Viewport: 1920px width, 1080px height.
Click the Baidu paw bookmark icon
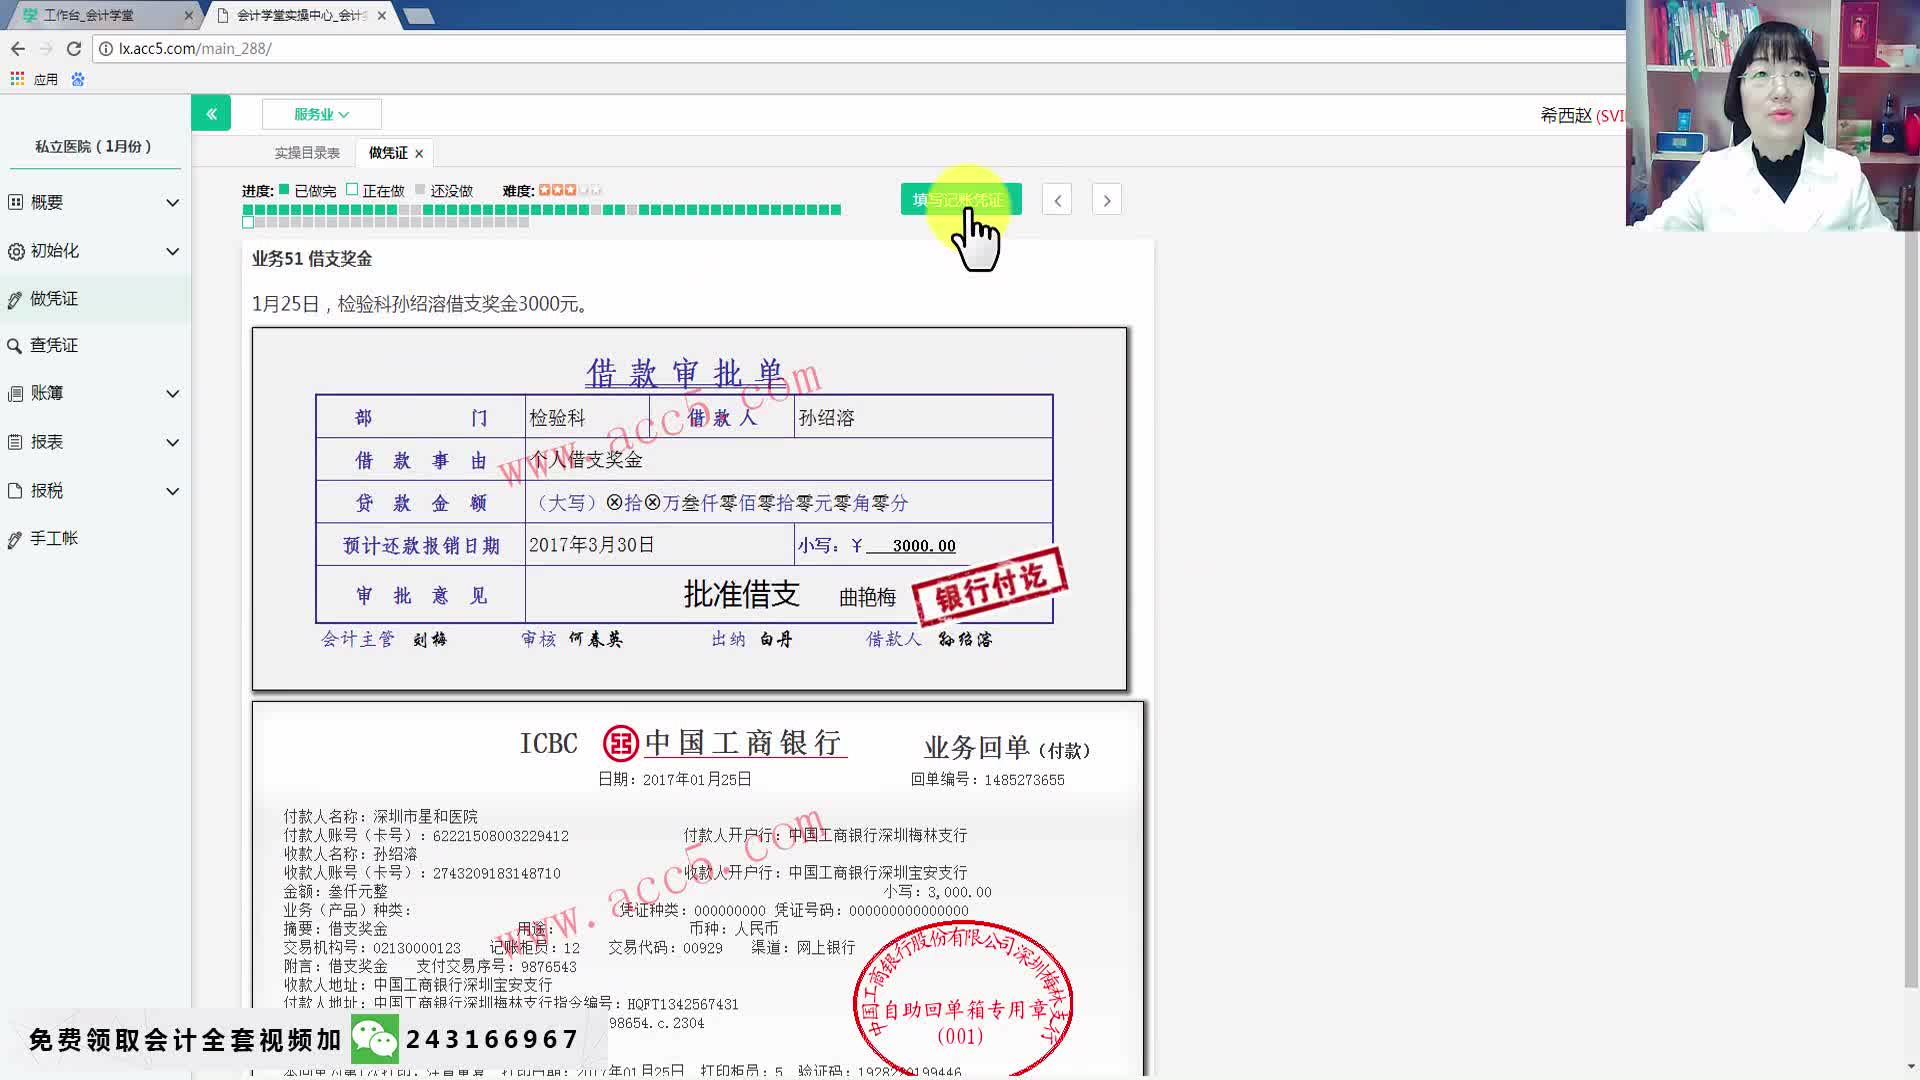point(78,79)
